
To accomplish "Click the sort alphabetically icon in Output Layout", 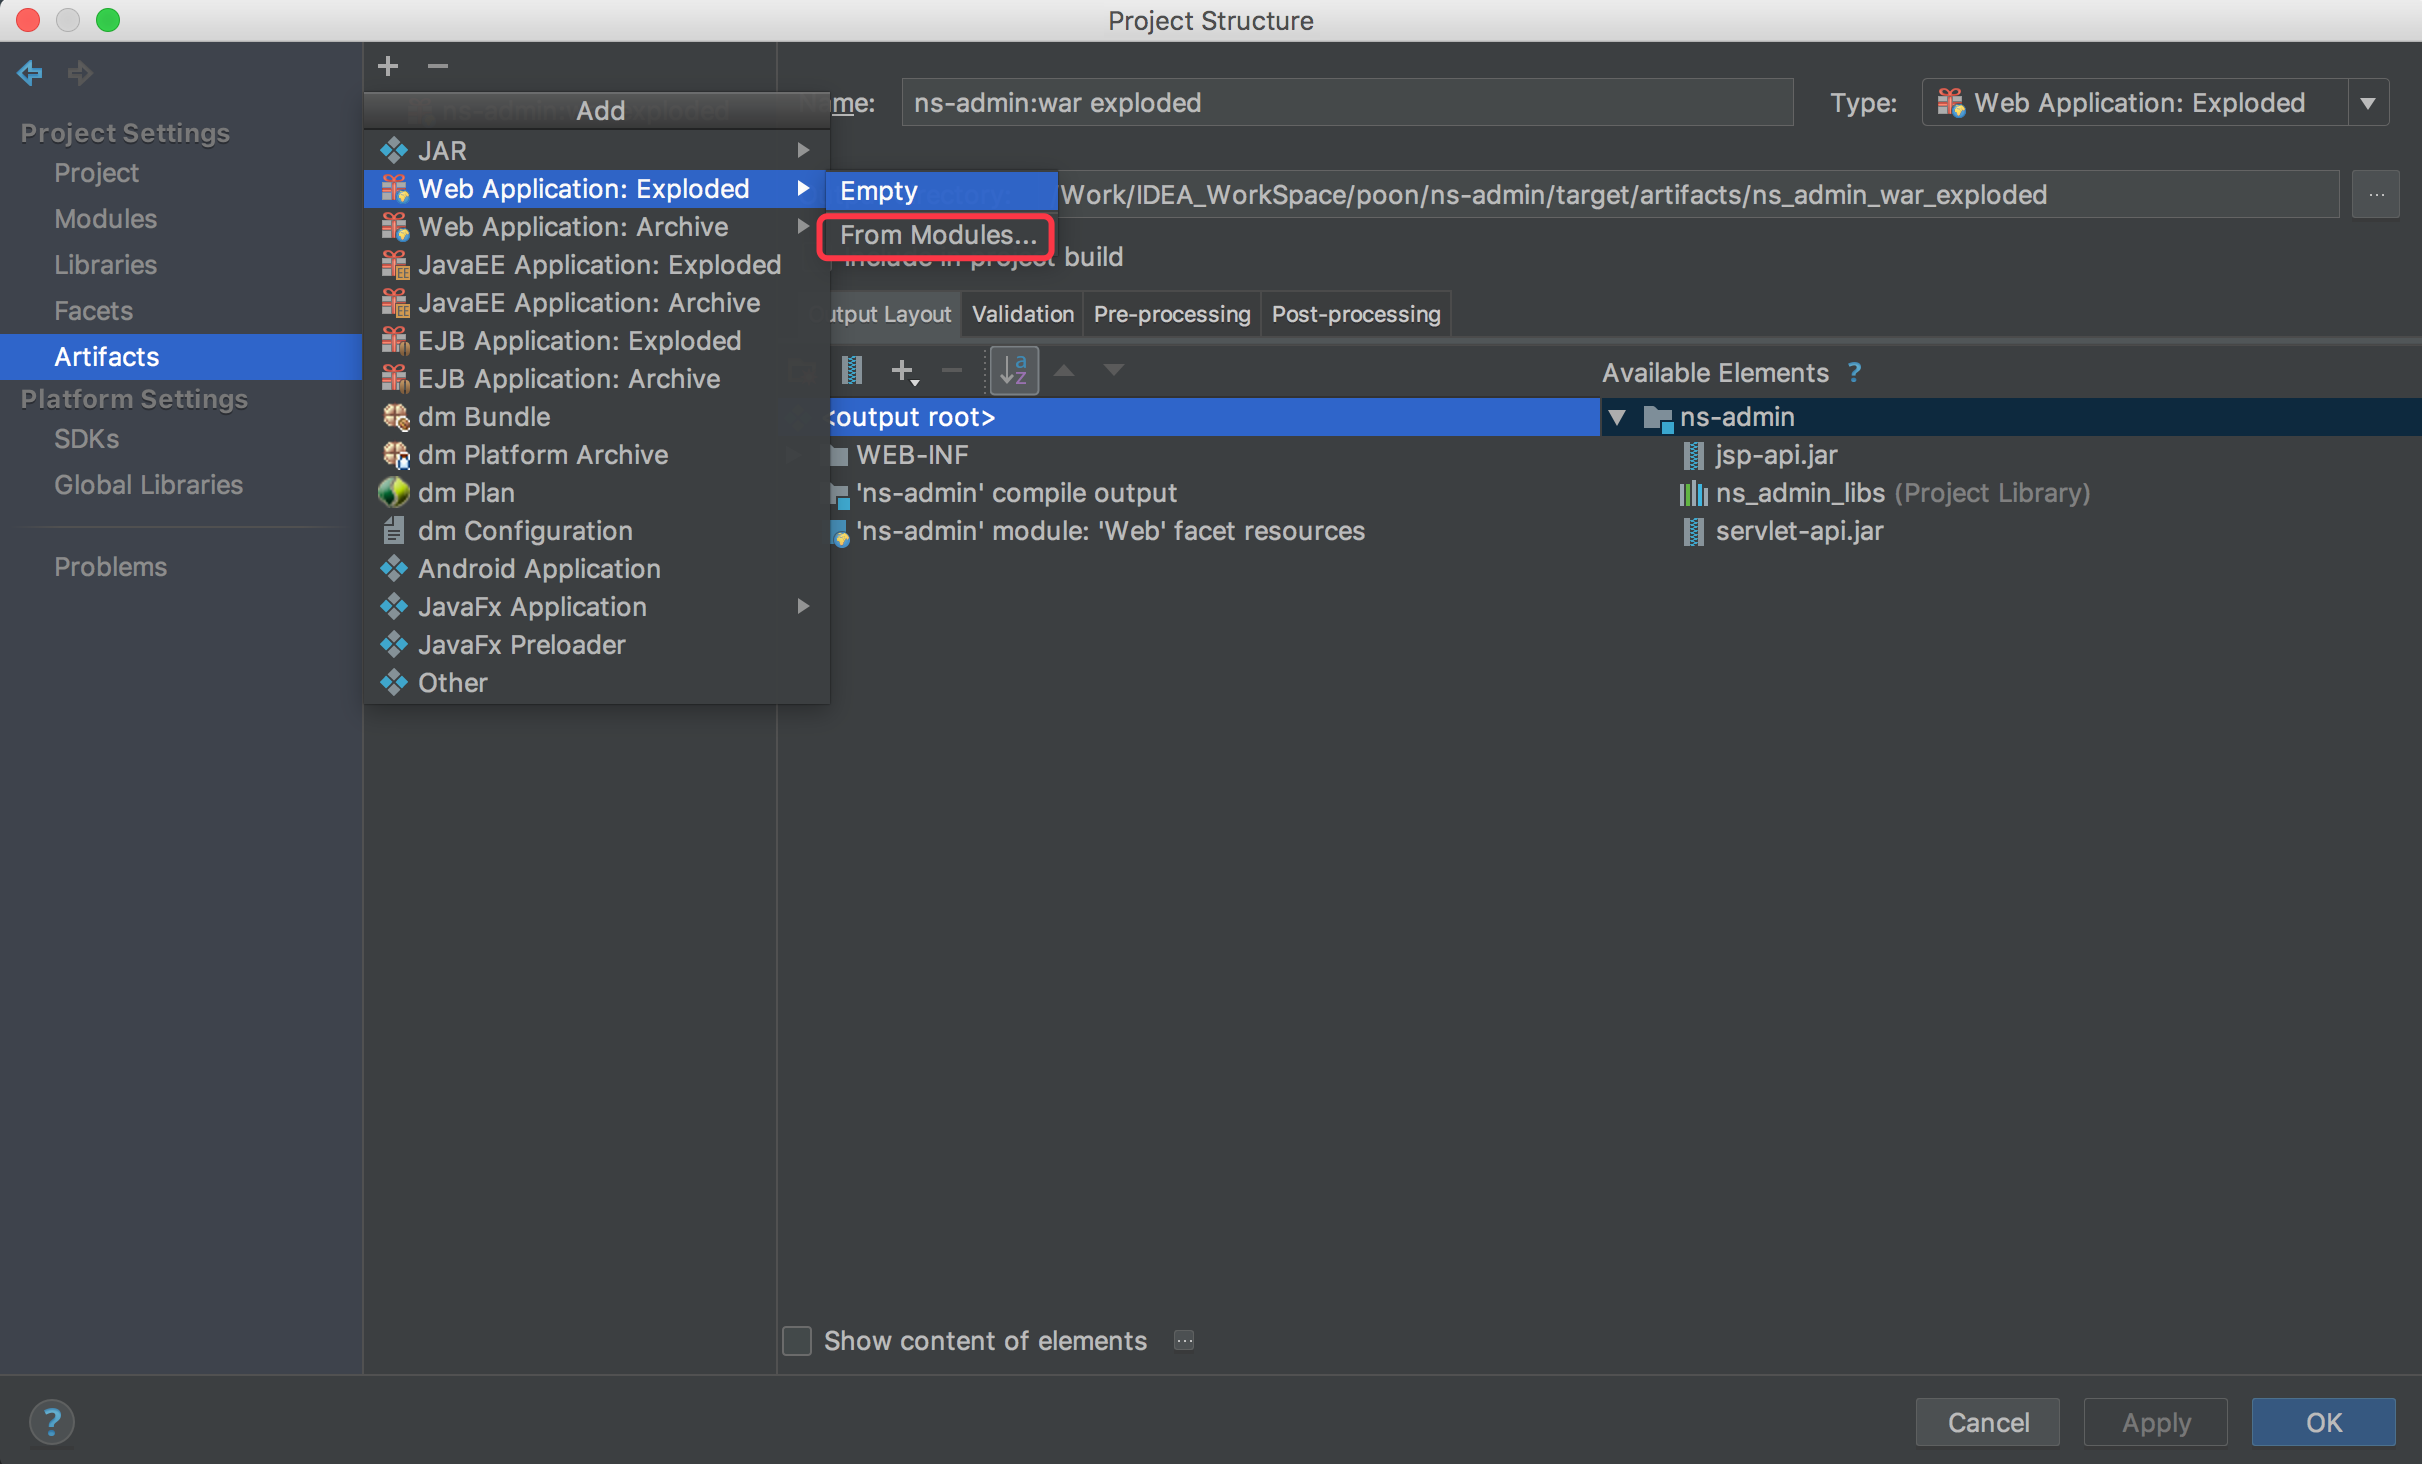I will tap(1012, 370).
